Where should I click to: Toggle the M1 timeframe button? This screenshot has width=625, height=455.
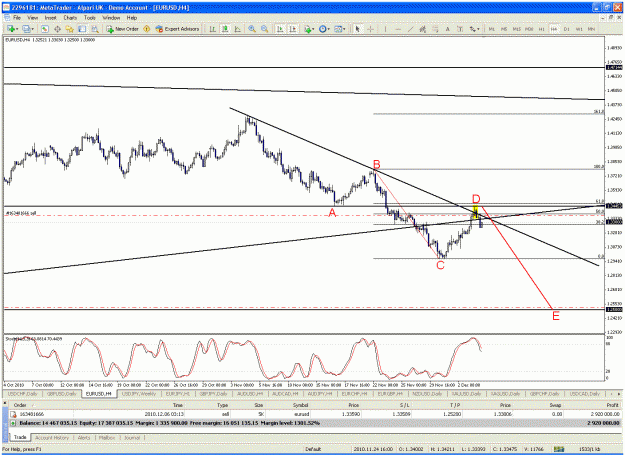492,29
